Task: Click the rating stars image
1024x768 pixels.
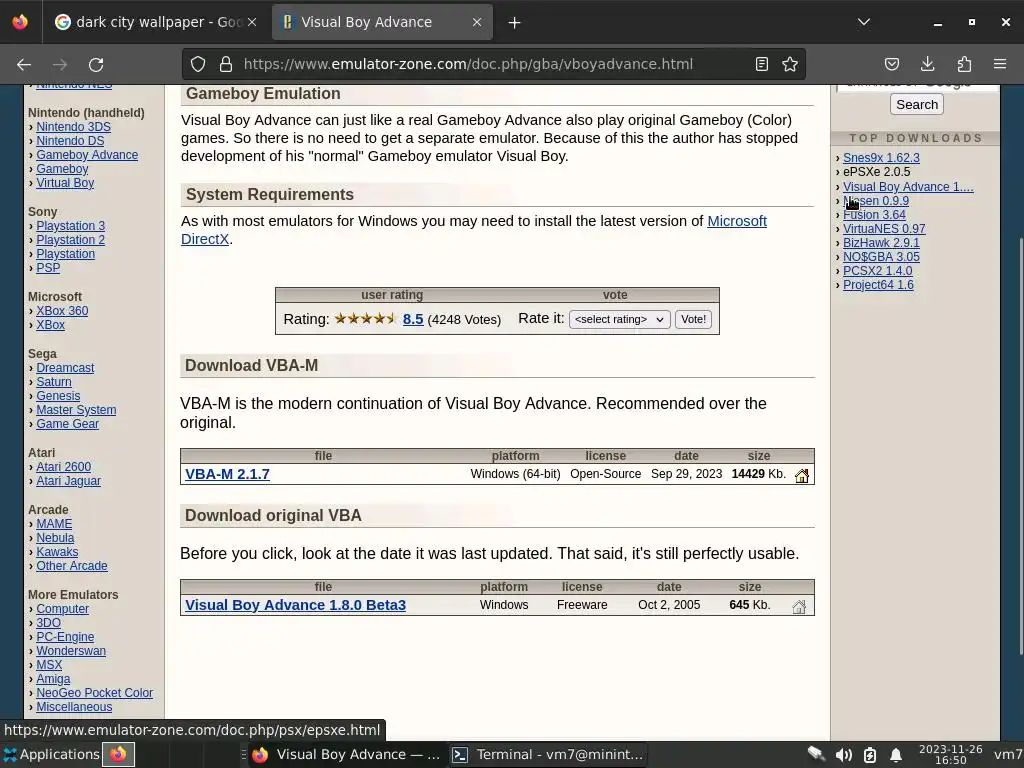Action: [x=365, y=319]
